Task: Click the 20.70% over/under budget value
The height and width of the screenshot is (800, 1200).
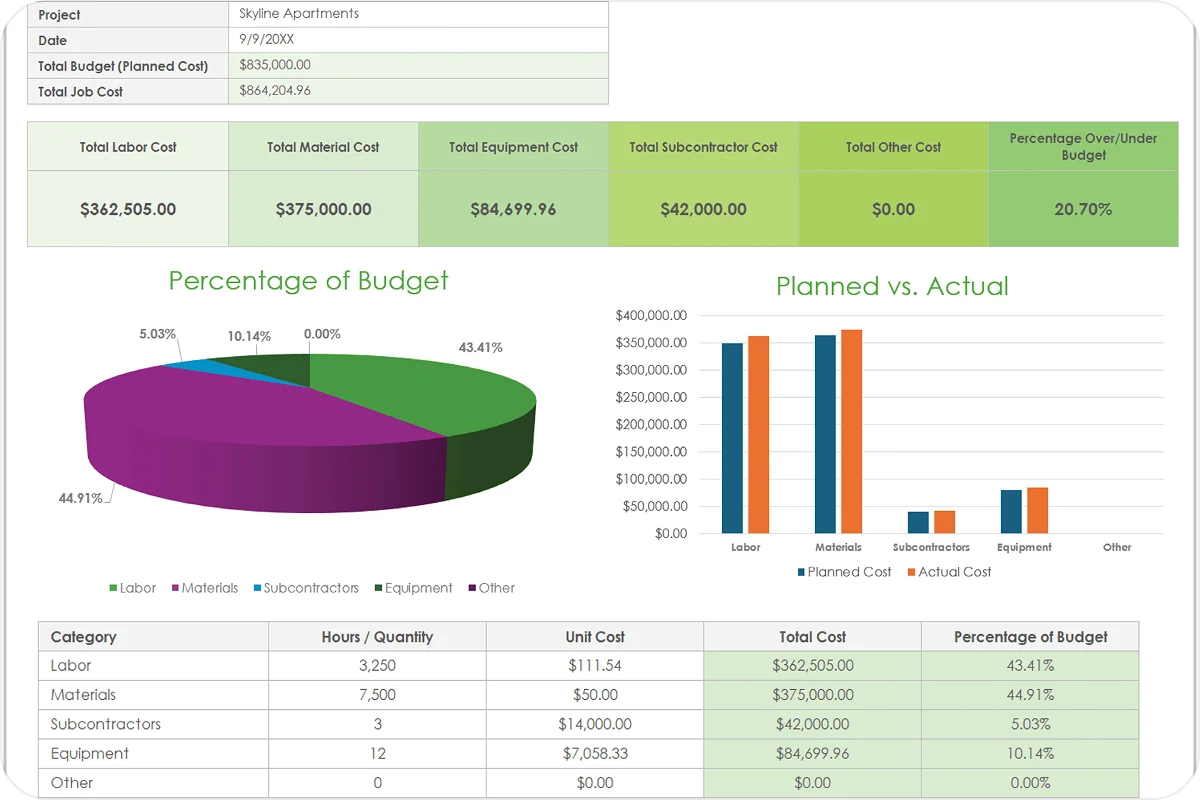Action: 1083,210
